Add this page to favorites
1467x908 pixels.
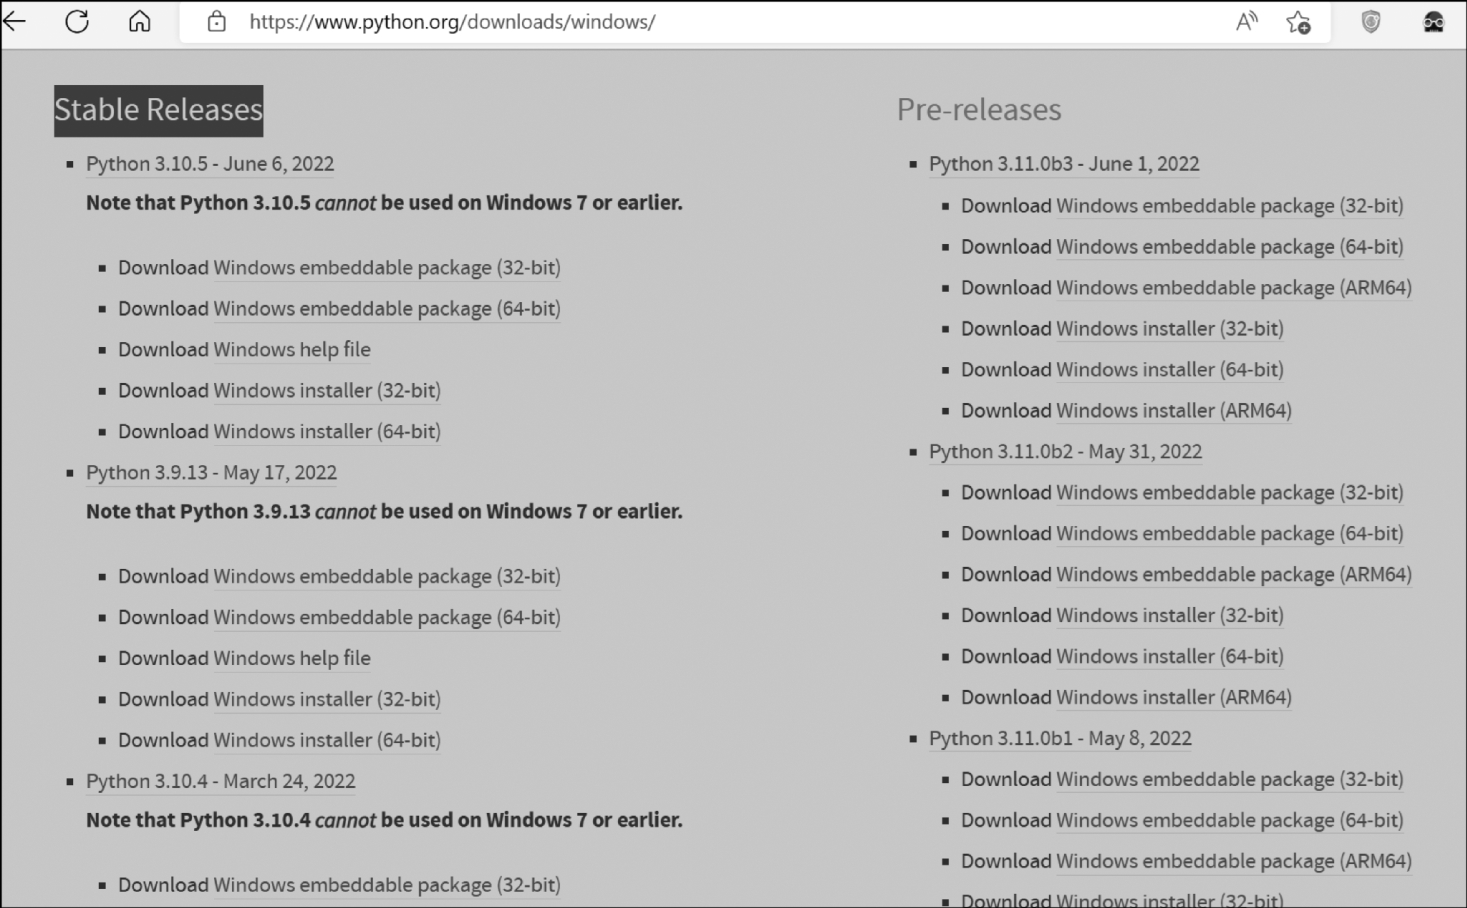pos(1298,22)
